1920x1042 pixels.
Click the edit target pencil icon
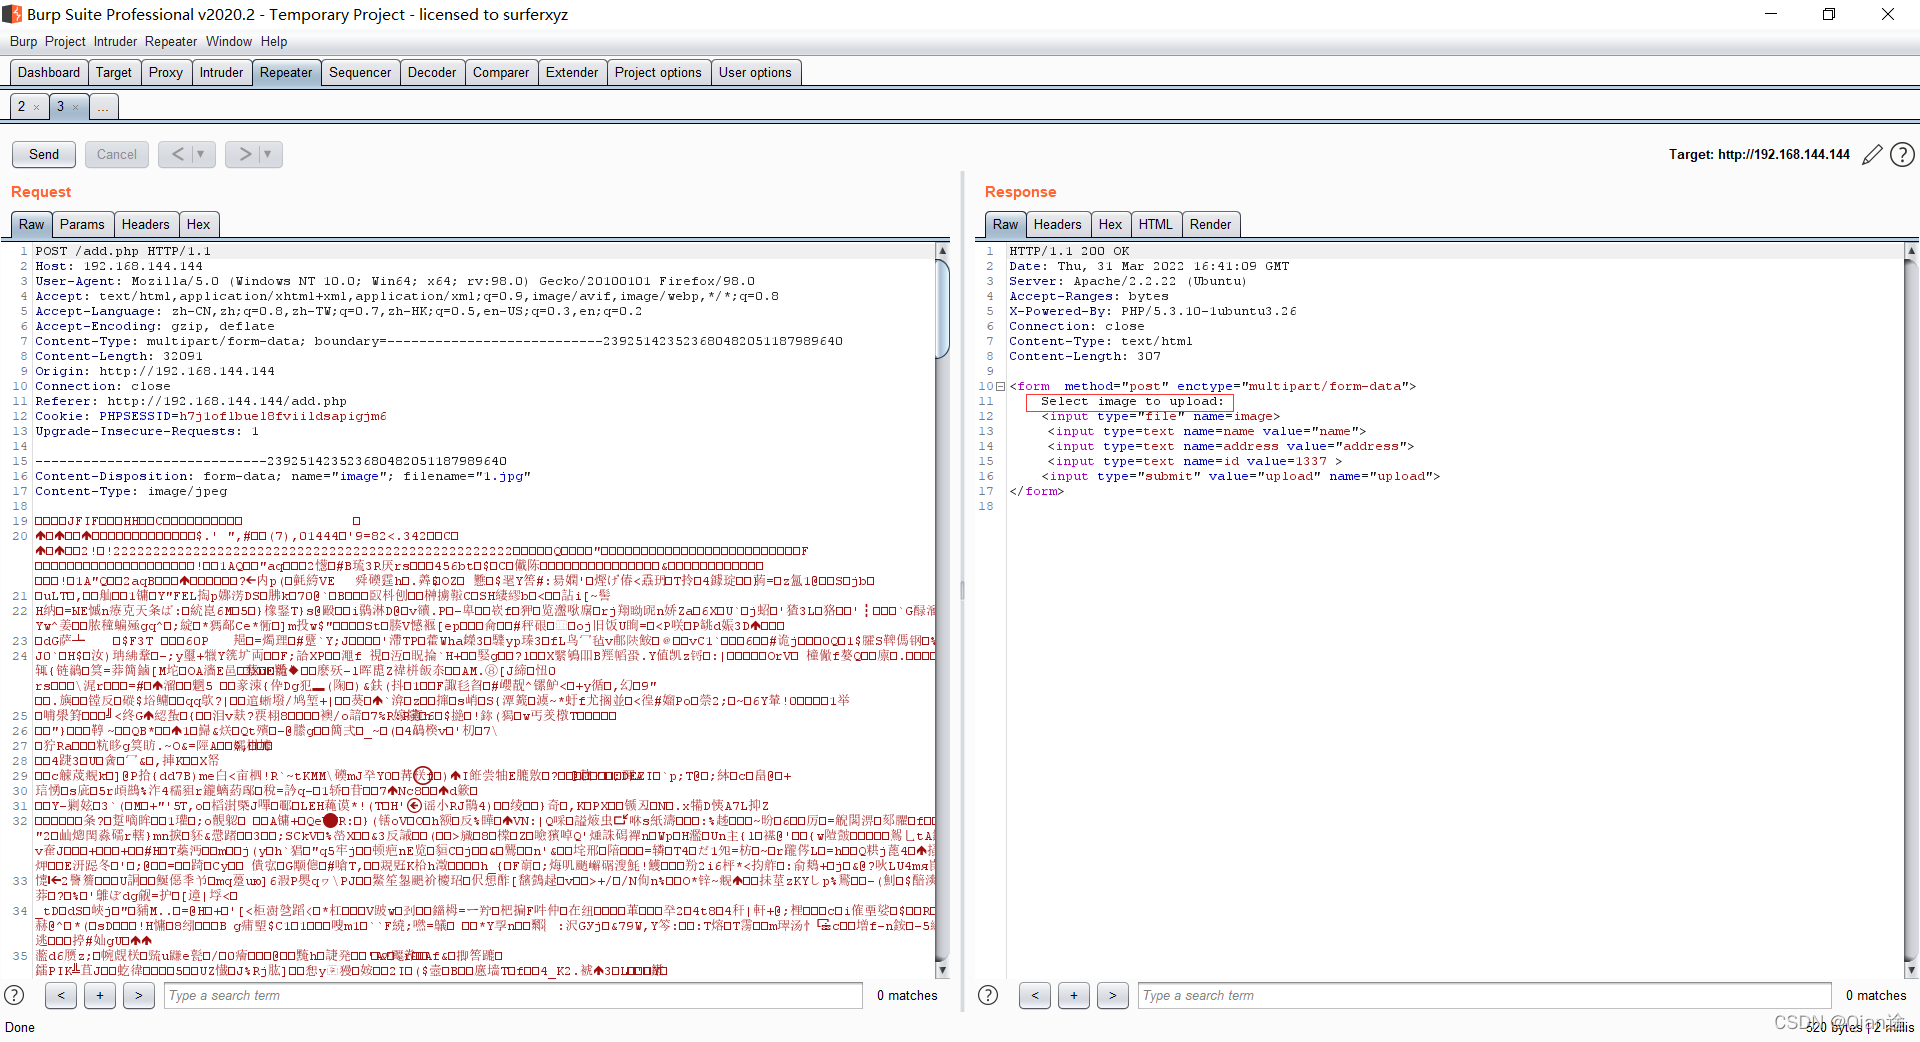click(1872, 155)
